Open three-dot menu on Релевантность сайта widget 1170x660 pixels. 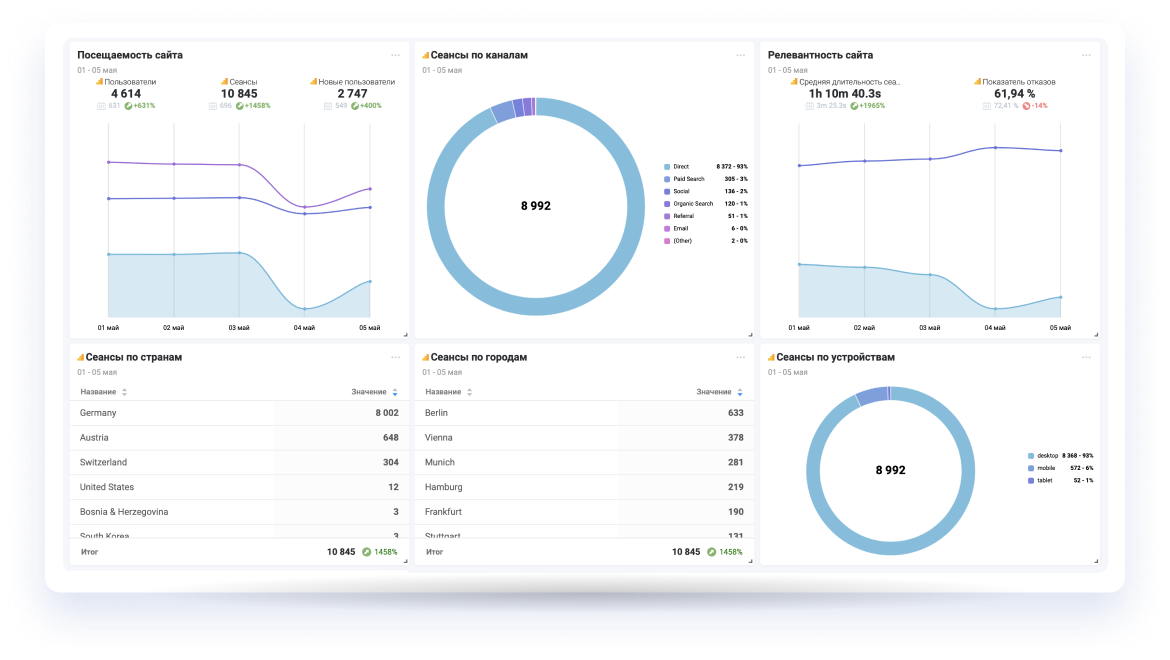pos(1086,56)
